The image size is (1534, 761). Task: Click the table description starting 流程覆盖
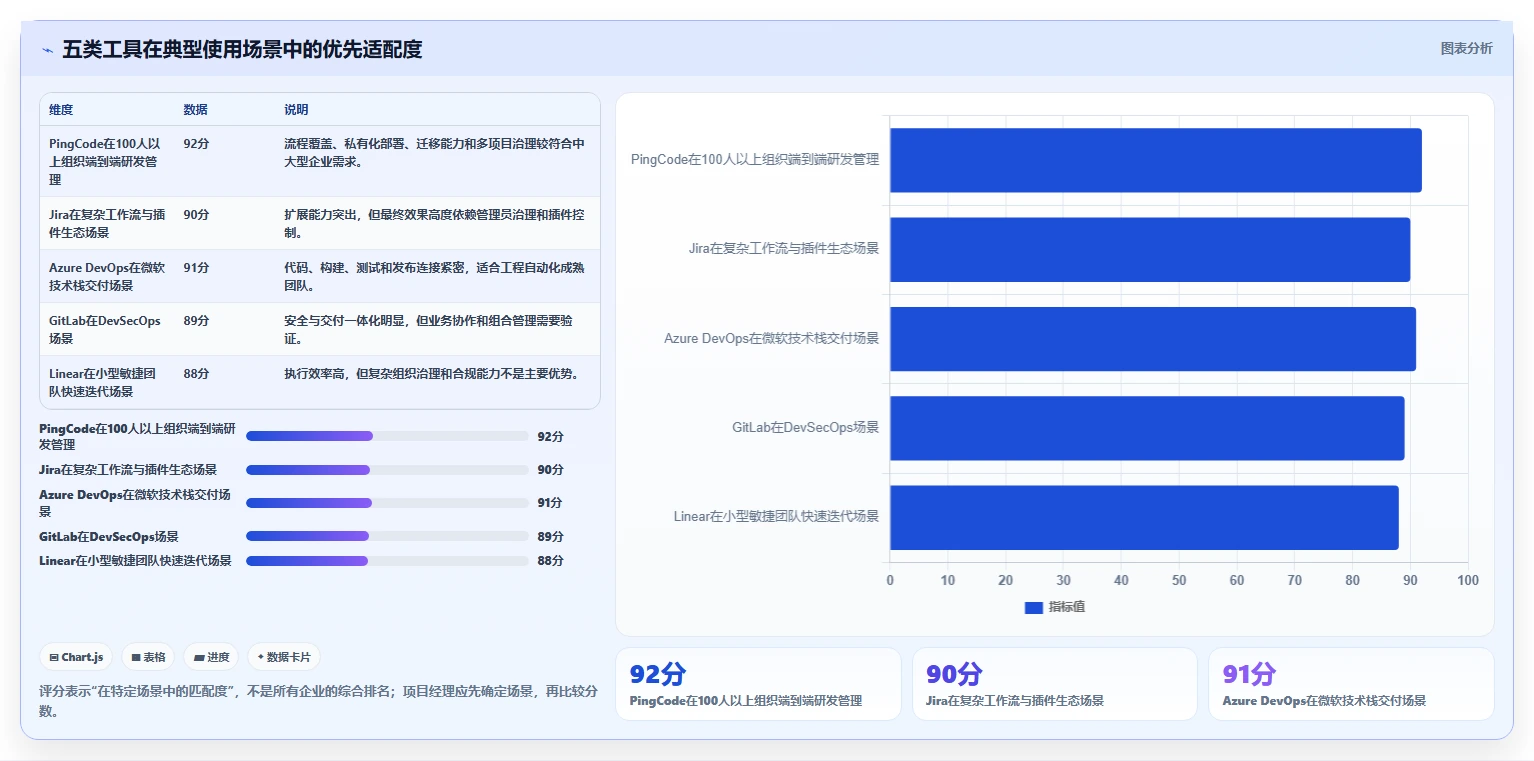435,152
